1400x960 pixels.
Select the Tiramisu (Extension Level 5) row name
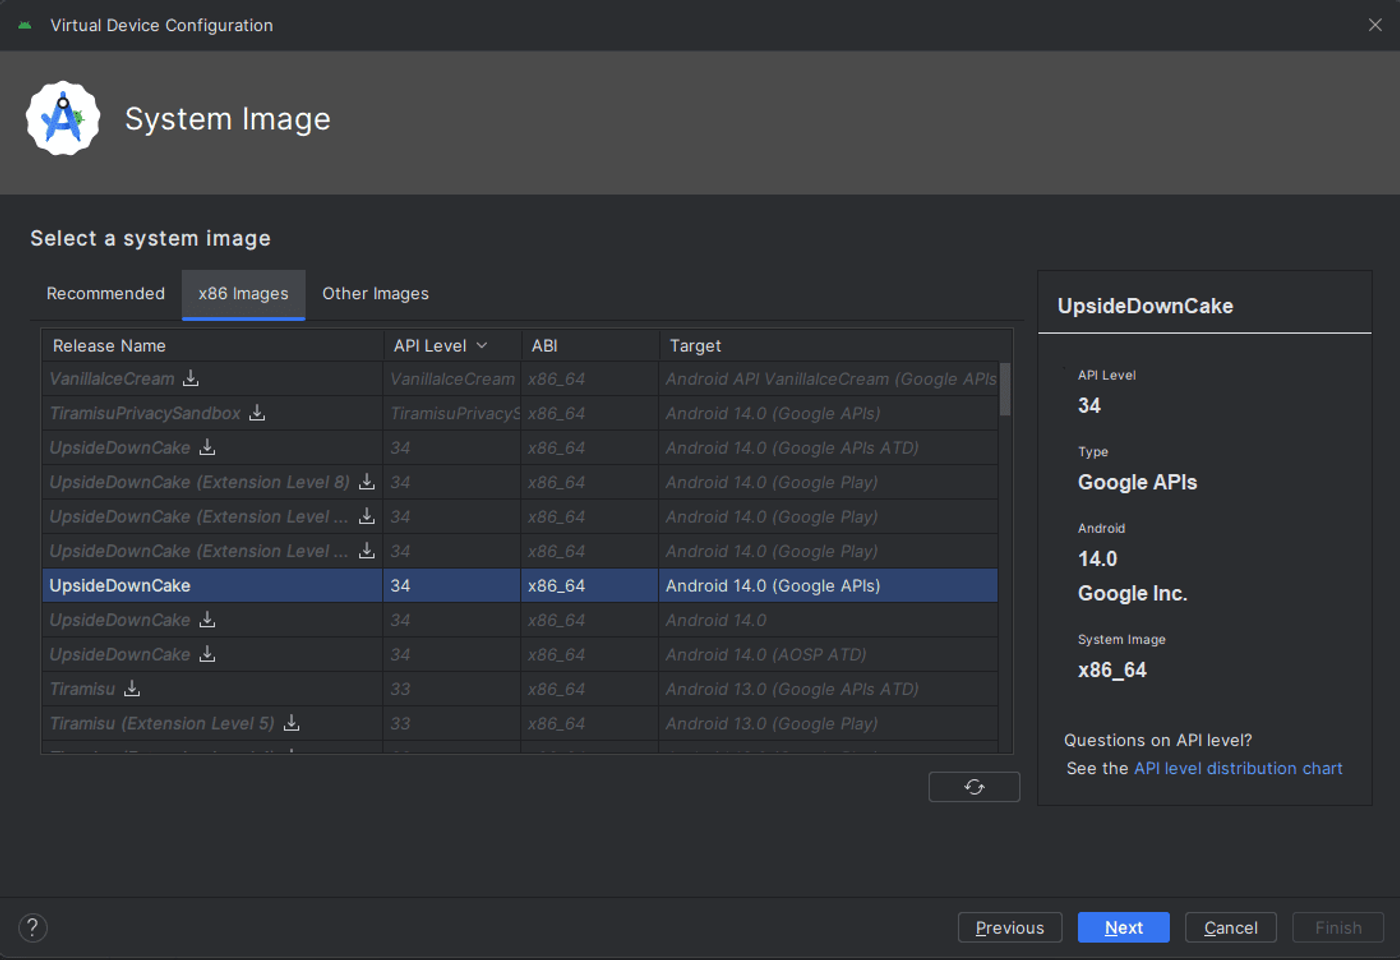click(x=162, y=723)
